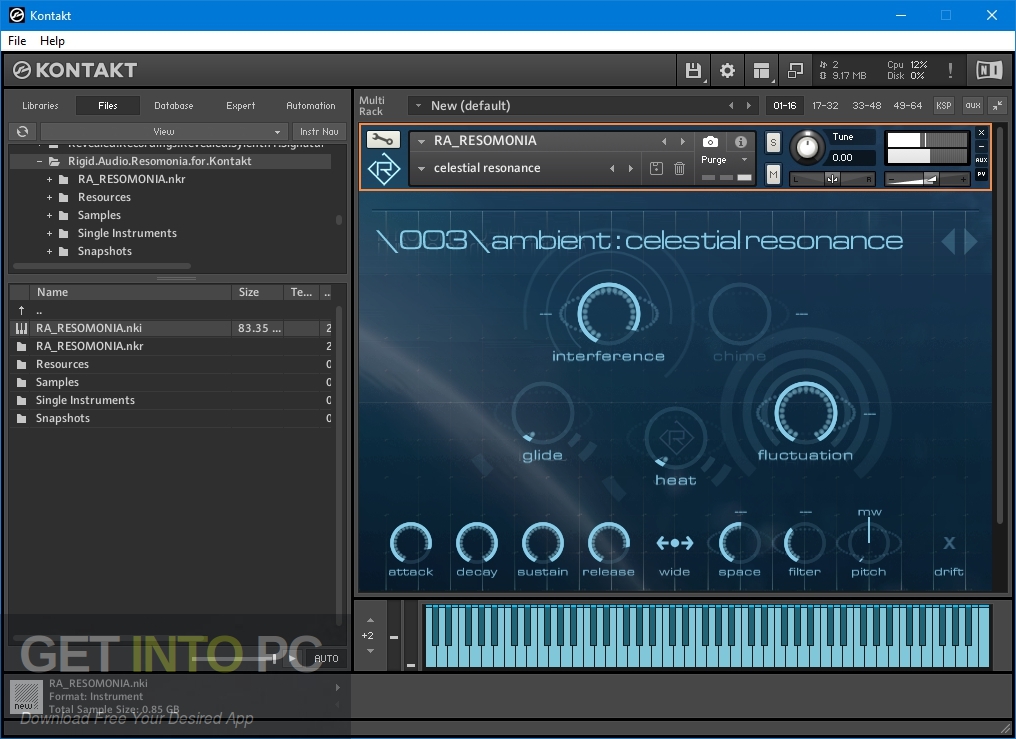Expand the Snapshots tree folder
1016x739 pixels.
tap(49, 251)
